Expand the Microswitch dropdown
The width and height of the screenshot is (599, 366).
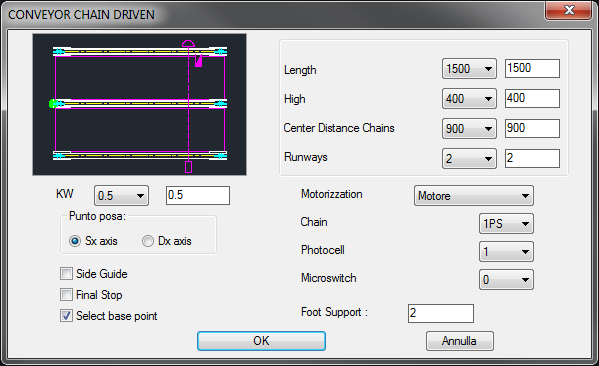click(x=506, y=279)
